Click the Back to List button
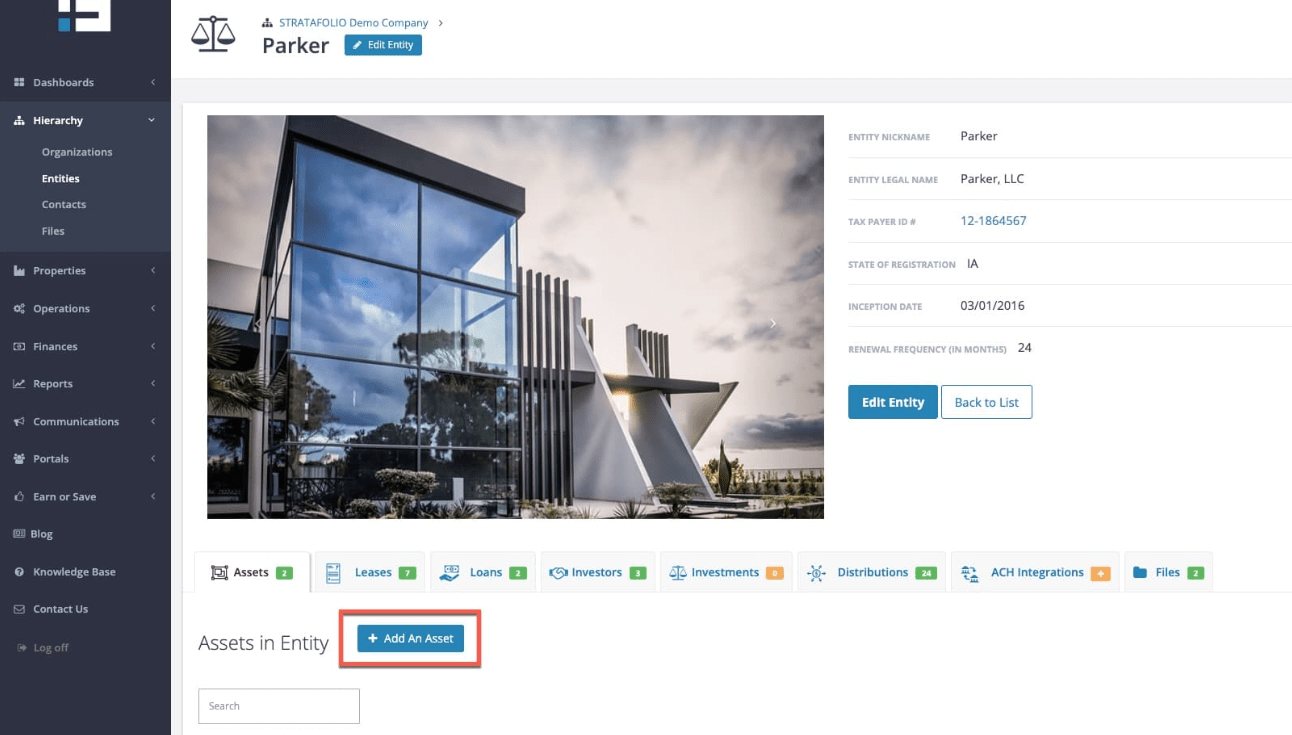Image resolution: width=1292 pixels, height=735 pixels. tap(986, 402)
